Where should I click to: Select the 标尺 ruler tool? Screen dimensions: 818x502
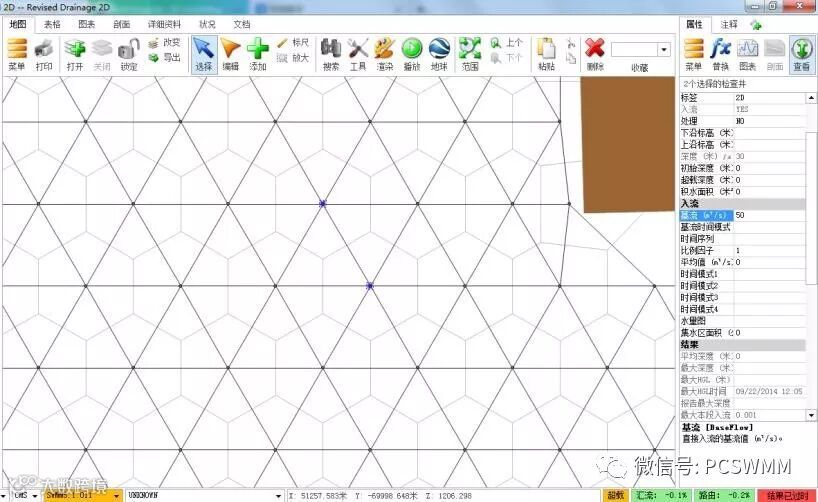[293, 42]
